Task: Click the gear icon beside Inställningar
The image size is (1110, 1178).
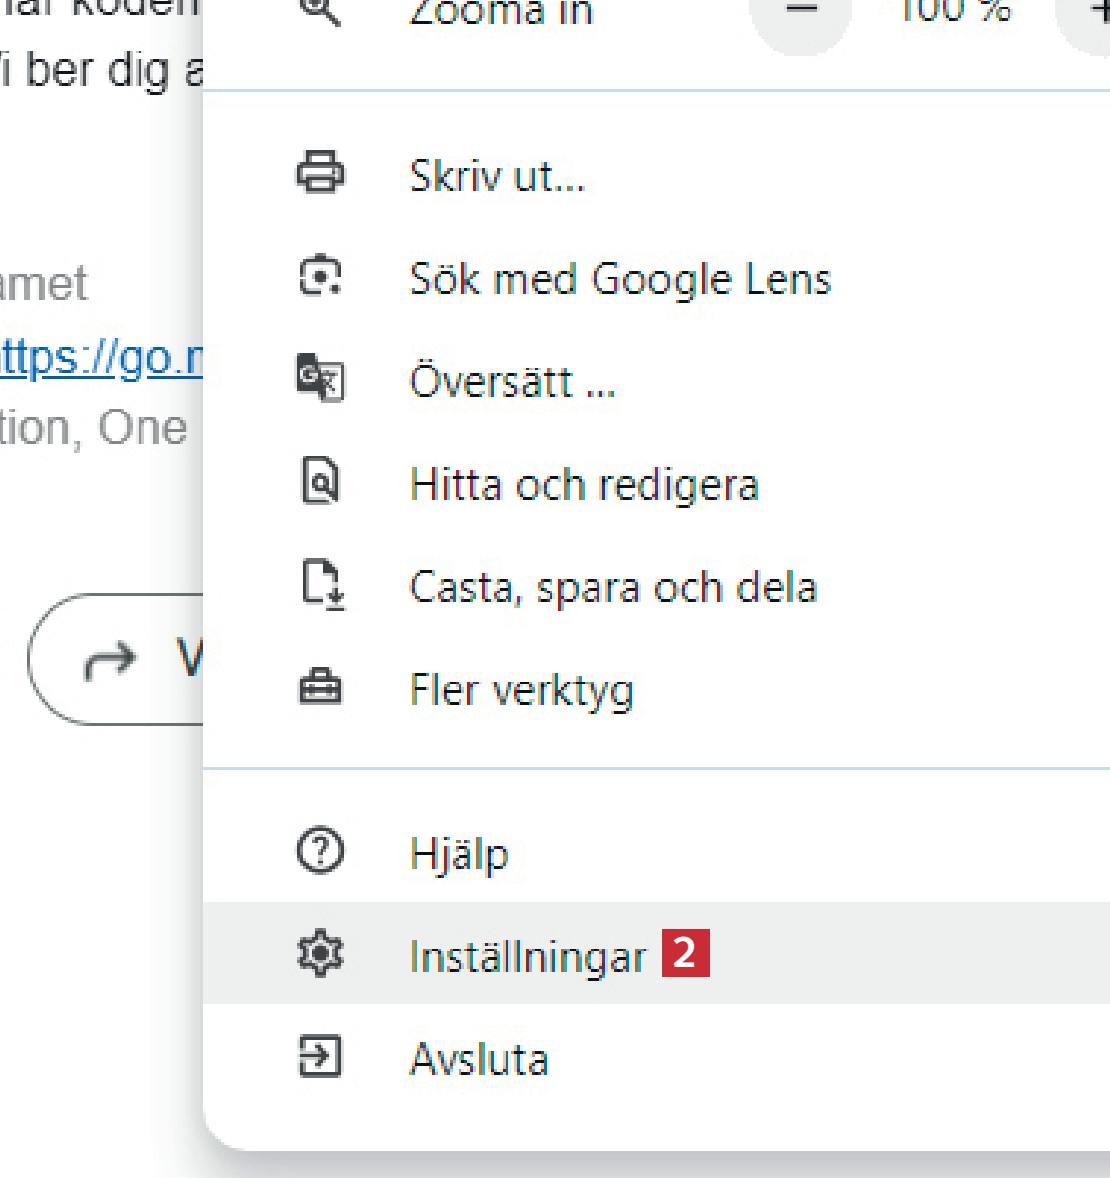Action: point(321,955)
